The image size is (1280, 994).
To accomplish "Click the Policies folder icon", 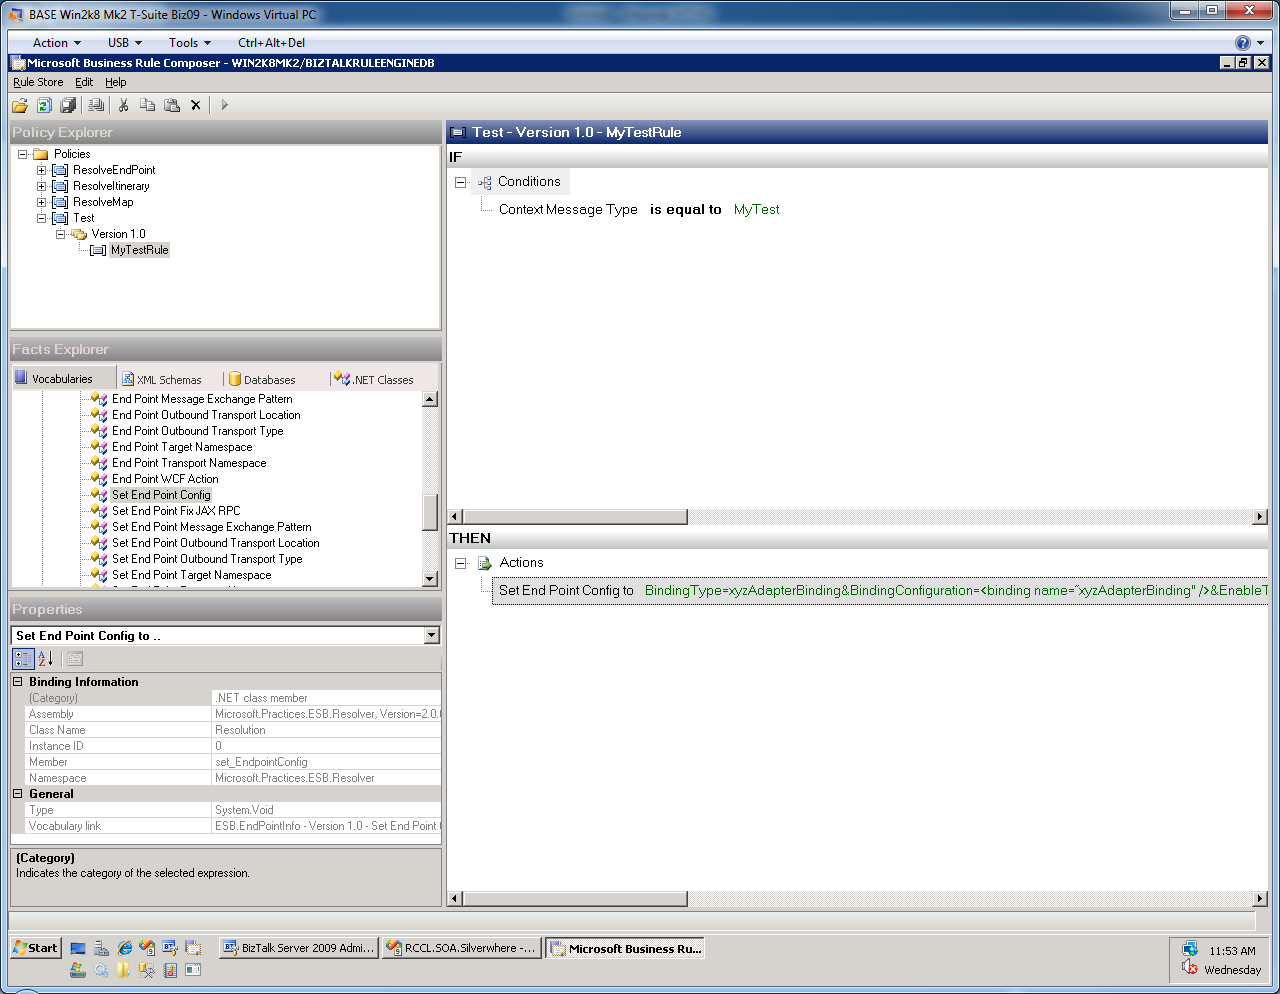I will point(41,154).
